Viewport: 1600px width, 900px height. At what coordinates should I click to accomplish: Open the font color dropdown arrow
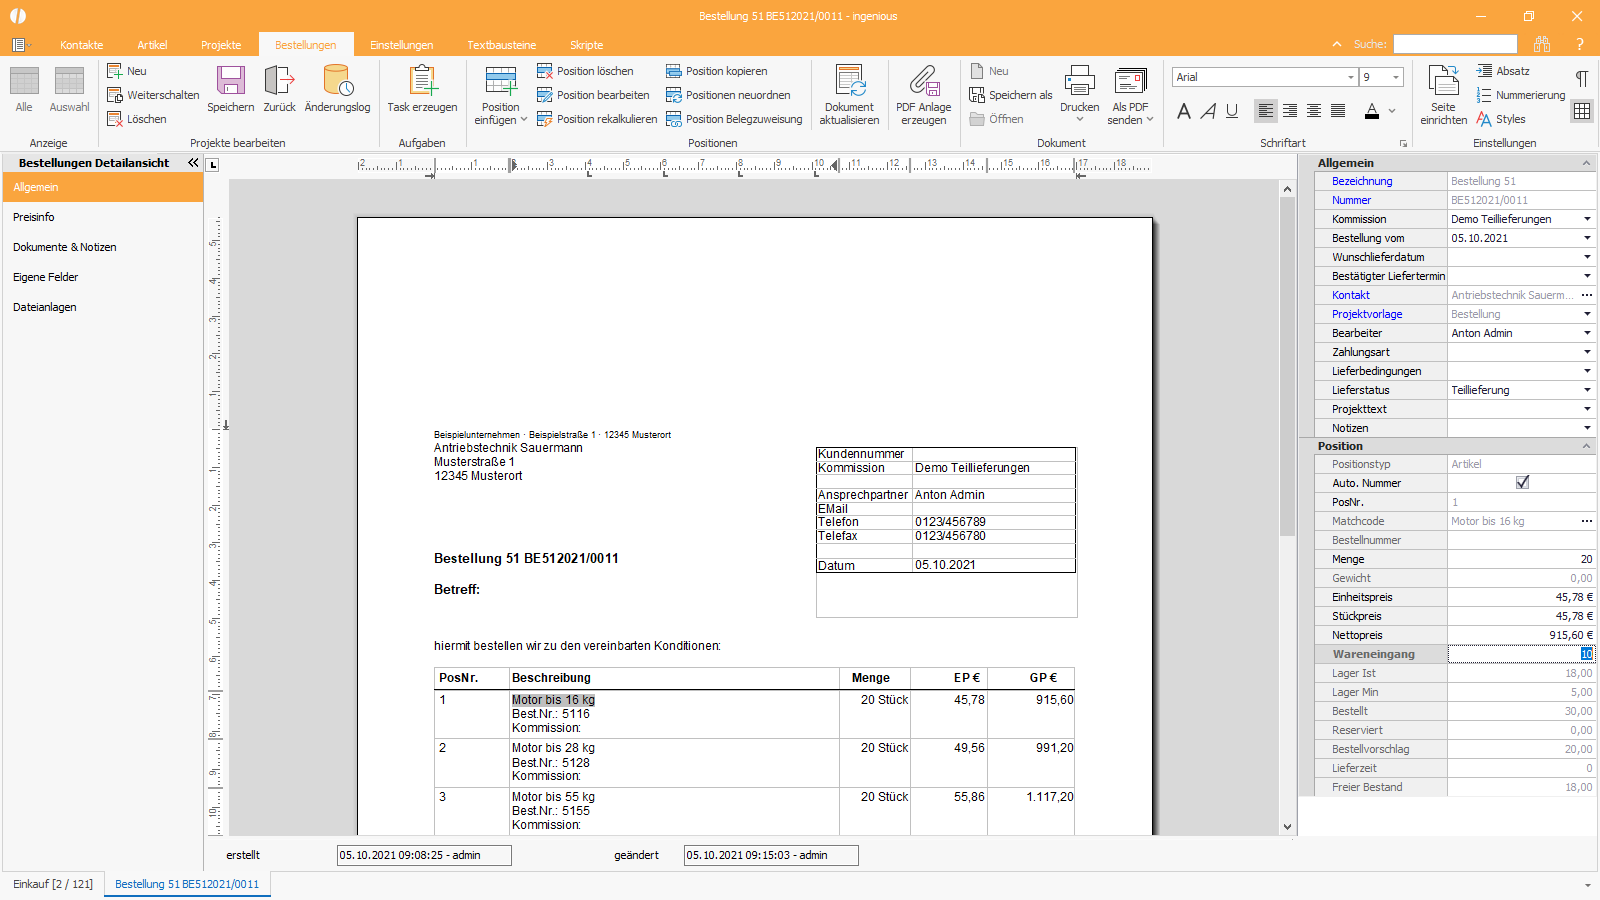[x=1392, y=111]
